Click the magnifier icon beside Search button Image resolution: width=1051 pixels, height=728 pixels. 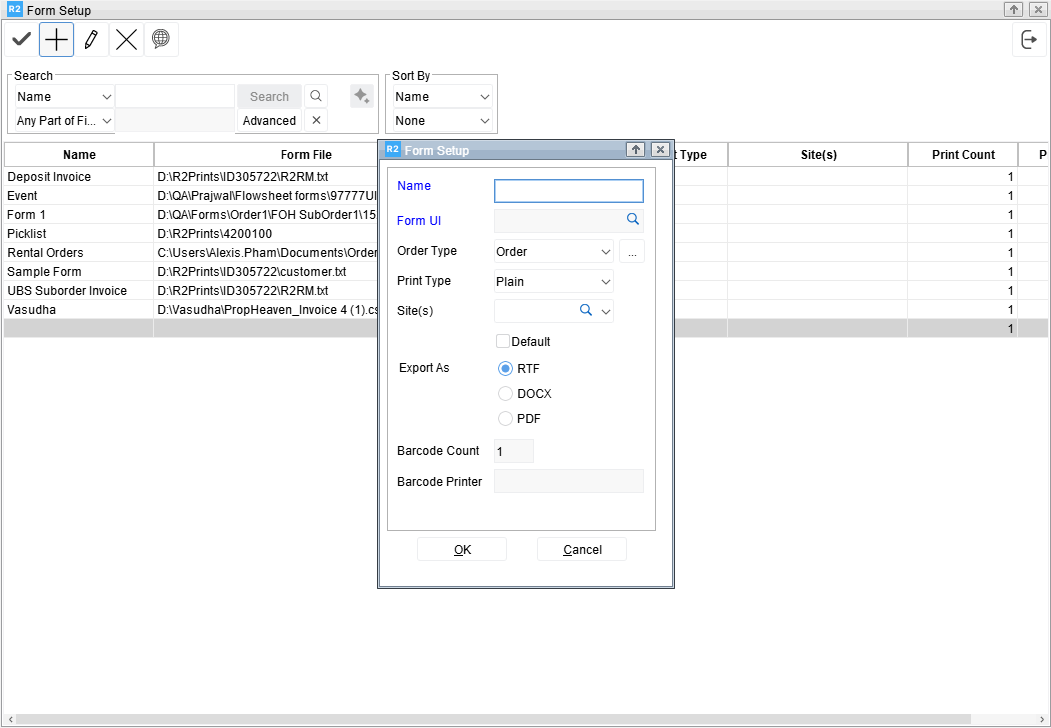tap(316, 96)
